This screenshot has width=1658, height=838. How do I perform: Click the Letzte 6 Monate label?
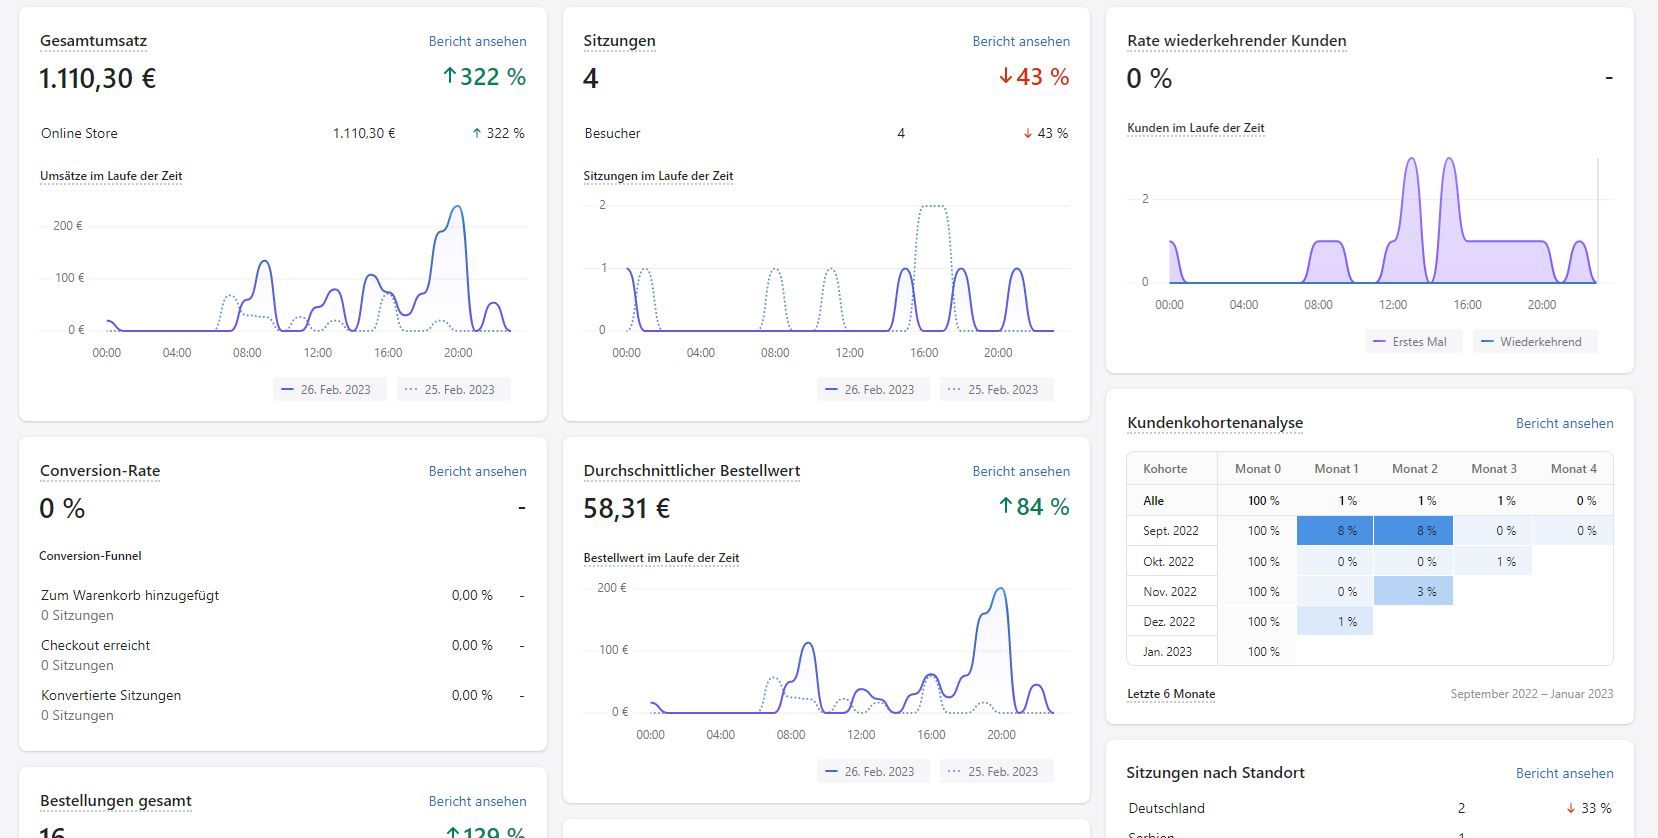point(1171,694)
